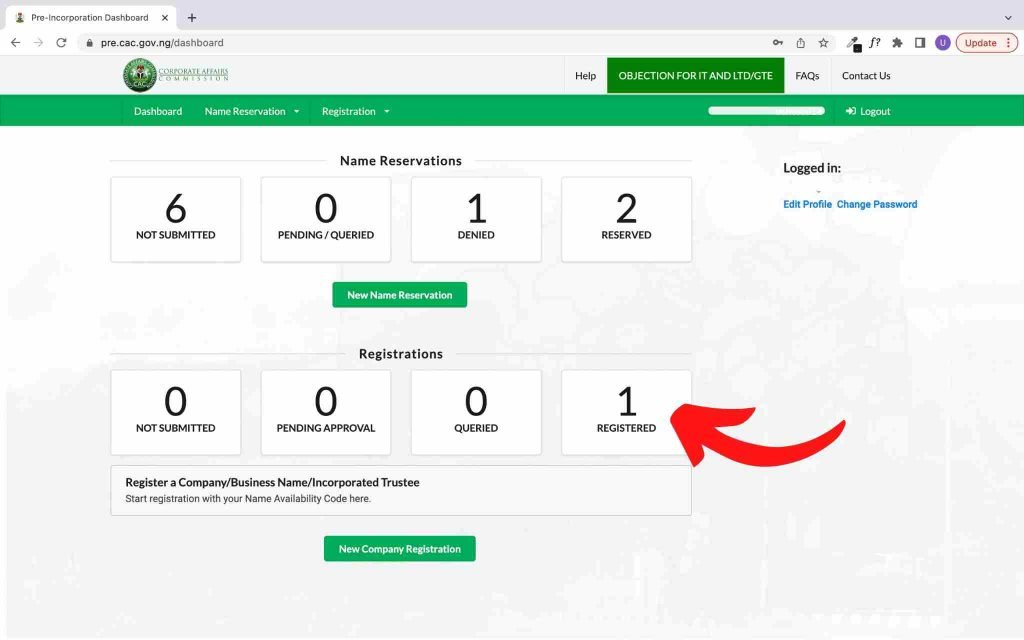This screenshot has width=1024, height=640.
Task: Select the Pre-Incorporation Dashboard tab
Action: click(91, 18)
